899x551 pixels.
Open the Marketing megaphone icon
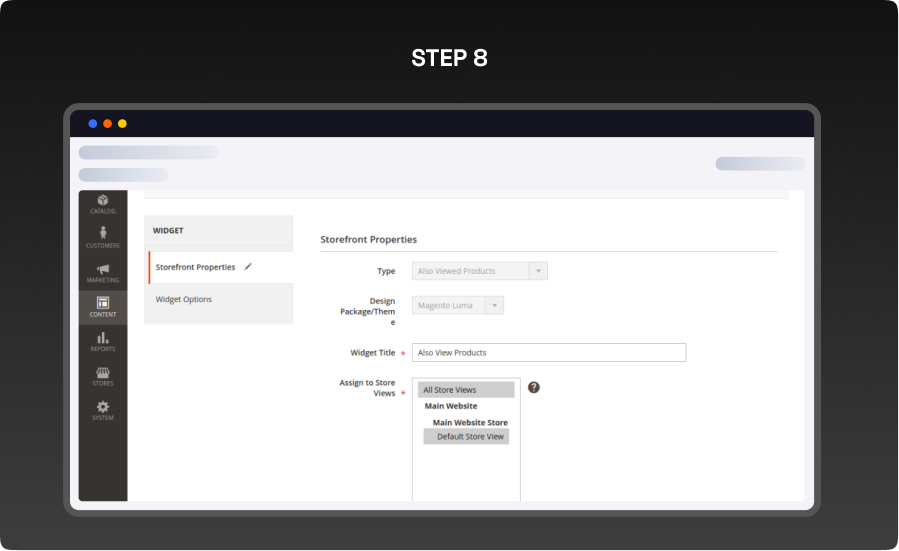click(x=103, y=272)
